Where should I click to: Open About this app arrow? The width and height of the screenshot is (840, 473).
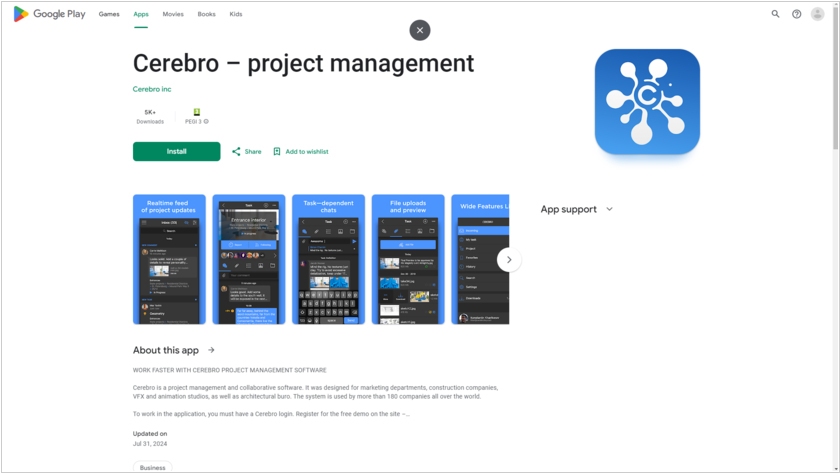[211, 350]
